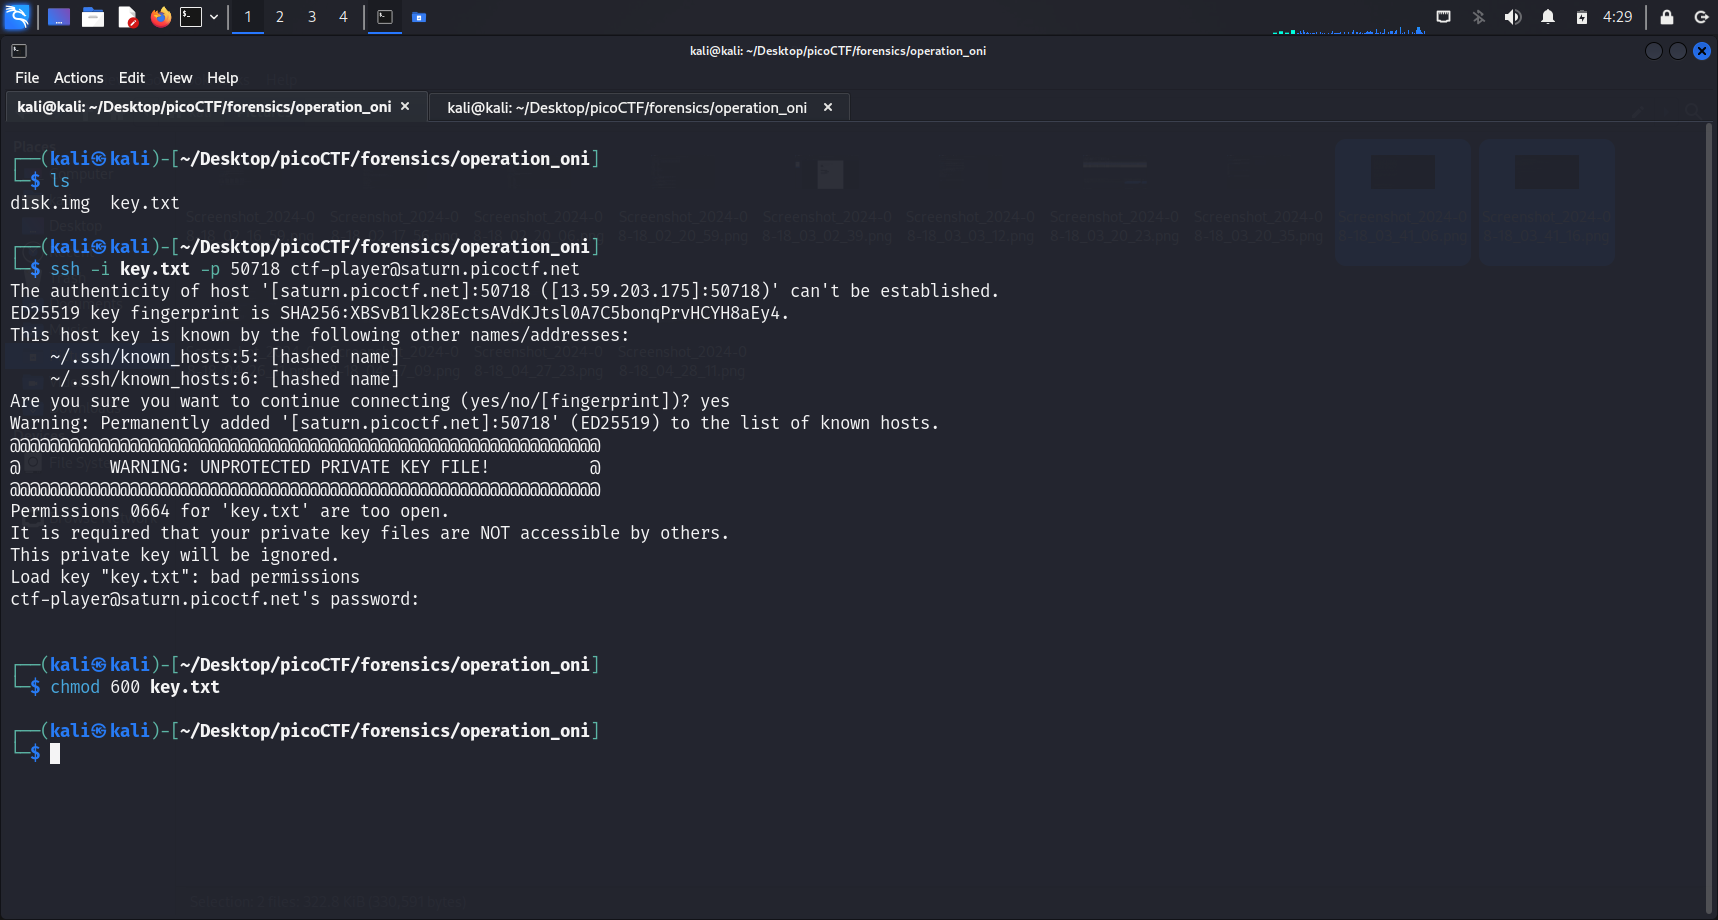
Task: Open the Actions menu
Action: [78, 78]
